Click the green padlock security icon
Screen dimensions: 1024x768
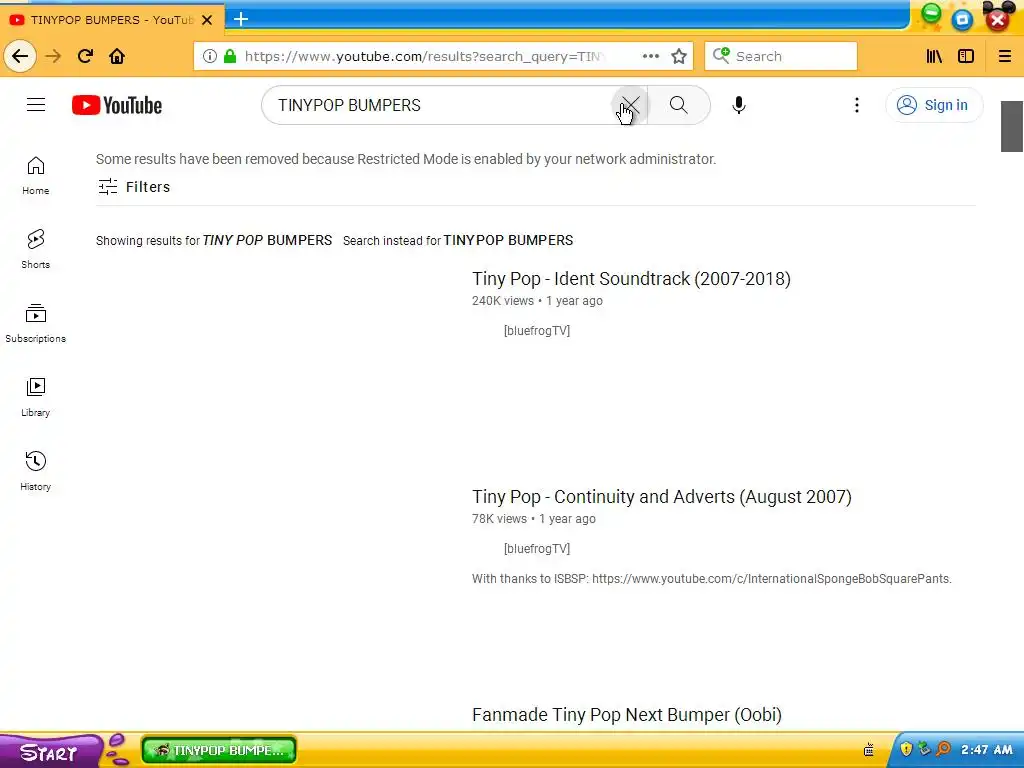pyautogui.click(x=230, y=56)
